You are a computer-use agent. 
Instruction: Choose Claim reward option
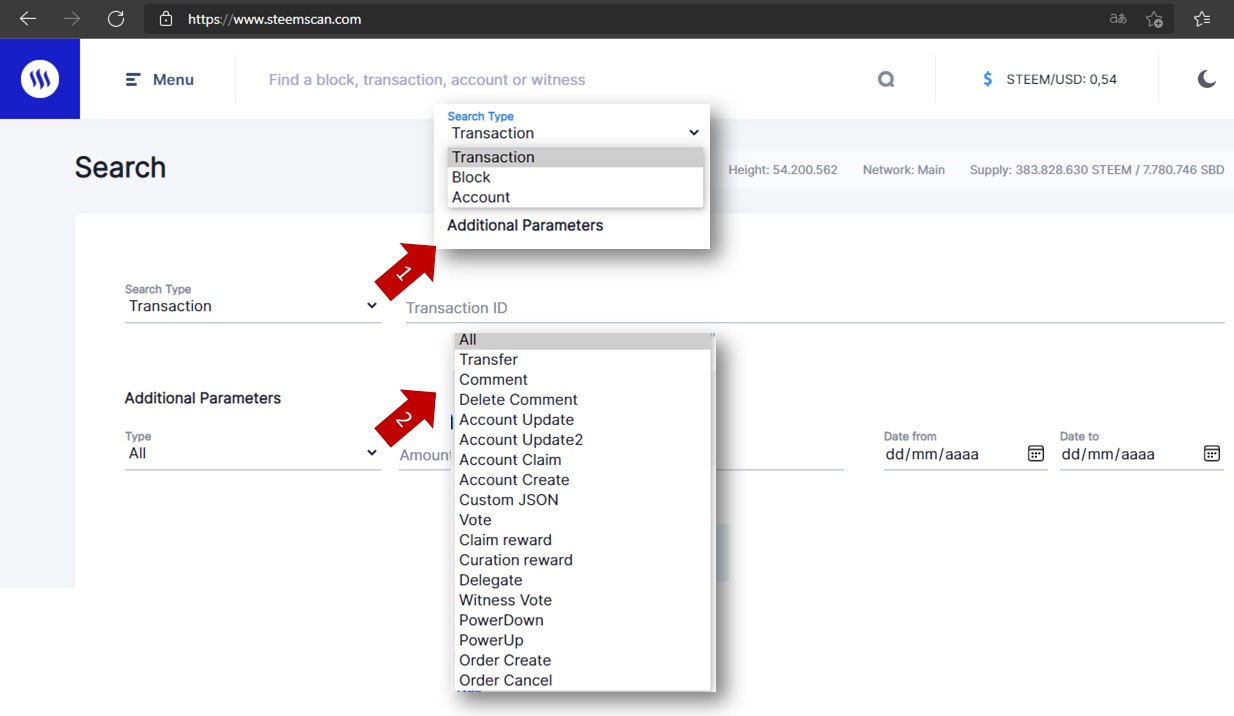point(583,540)
